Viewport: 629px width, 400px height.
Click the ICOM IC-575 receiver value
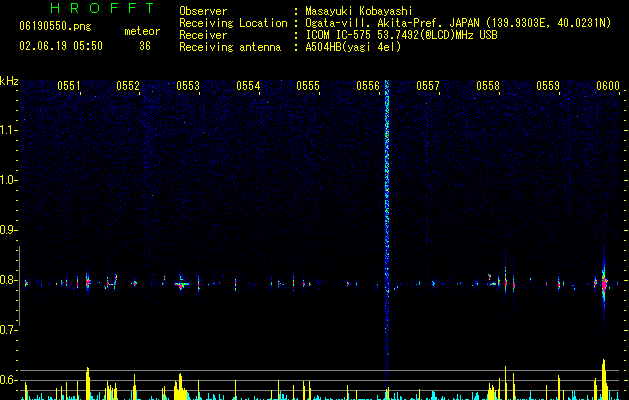pyautogui.click(x=401, y=35)
